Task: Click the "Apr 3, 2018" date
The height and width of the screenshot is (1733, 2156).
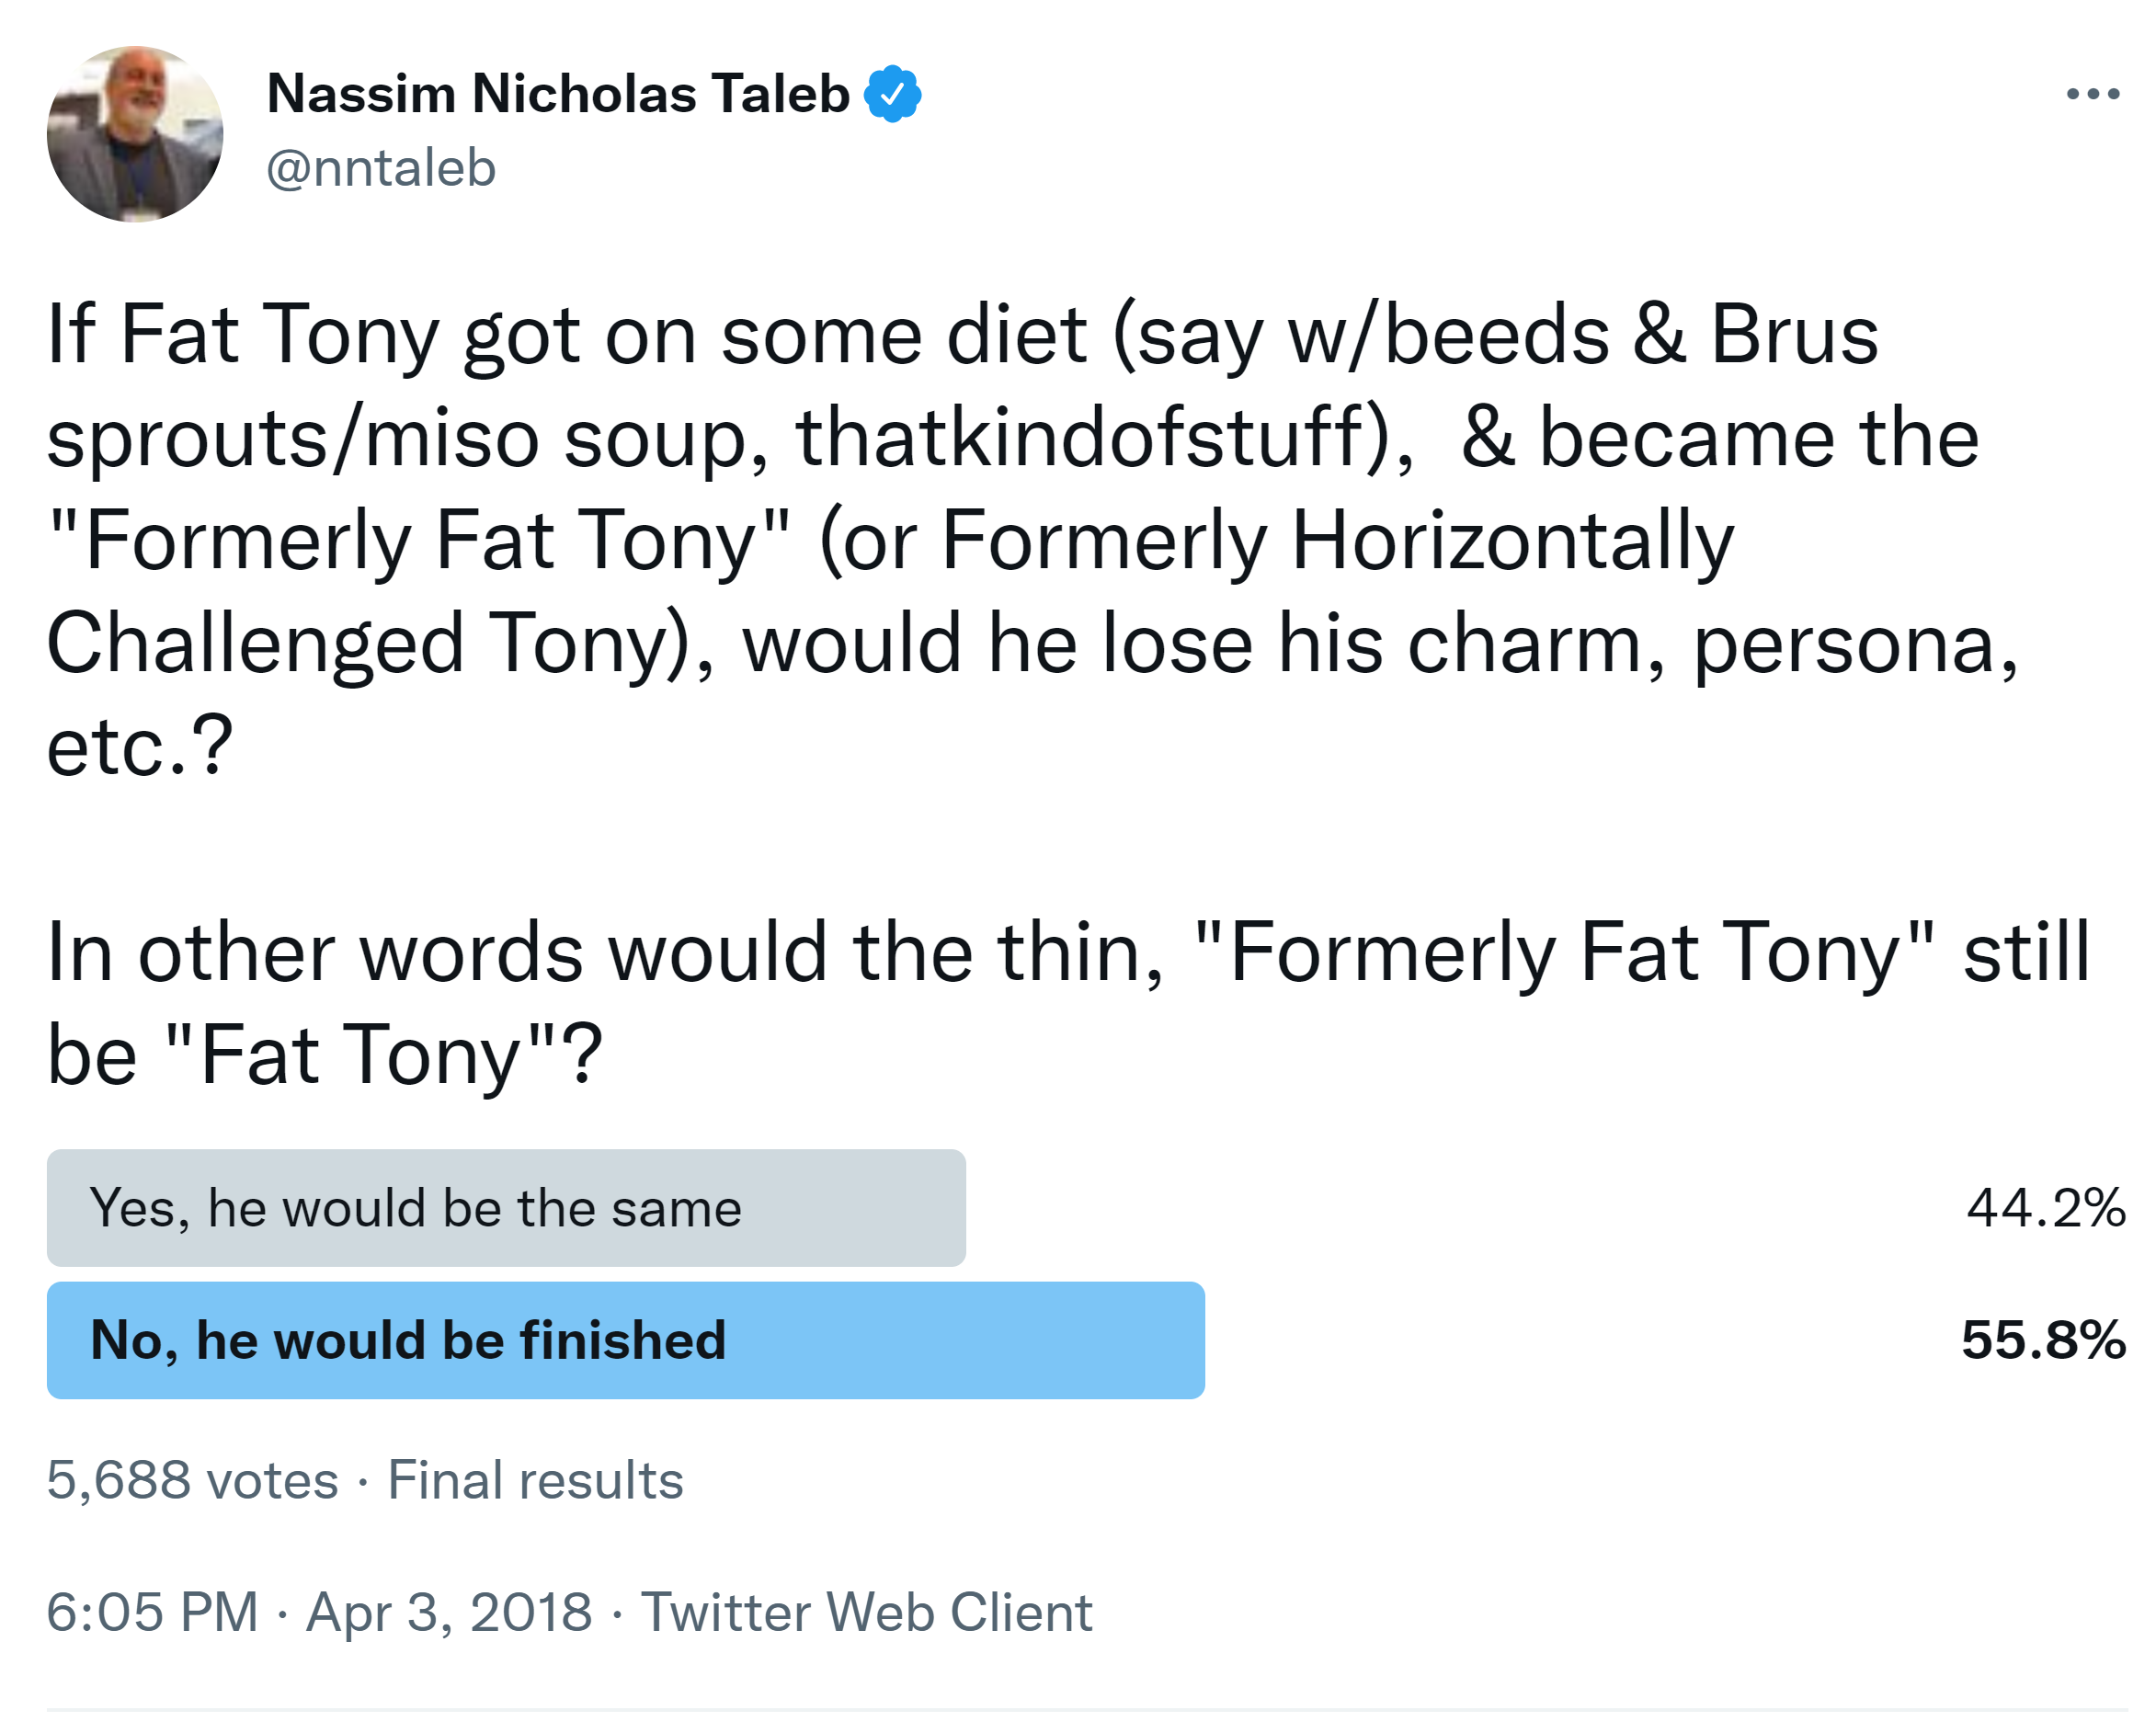Action: [449, 1612]
